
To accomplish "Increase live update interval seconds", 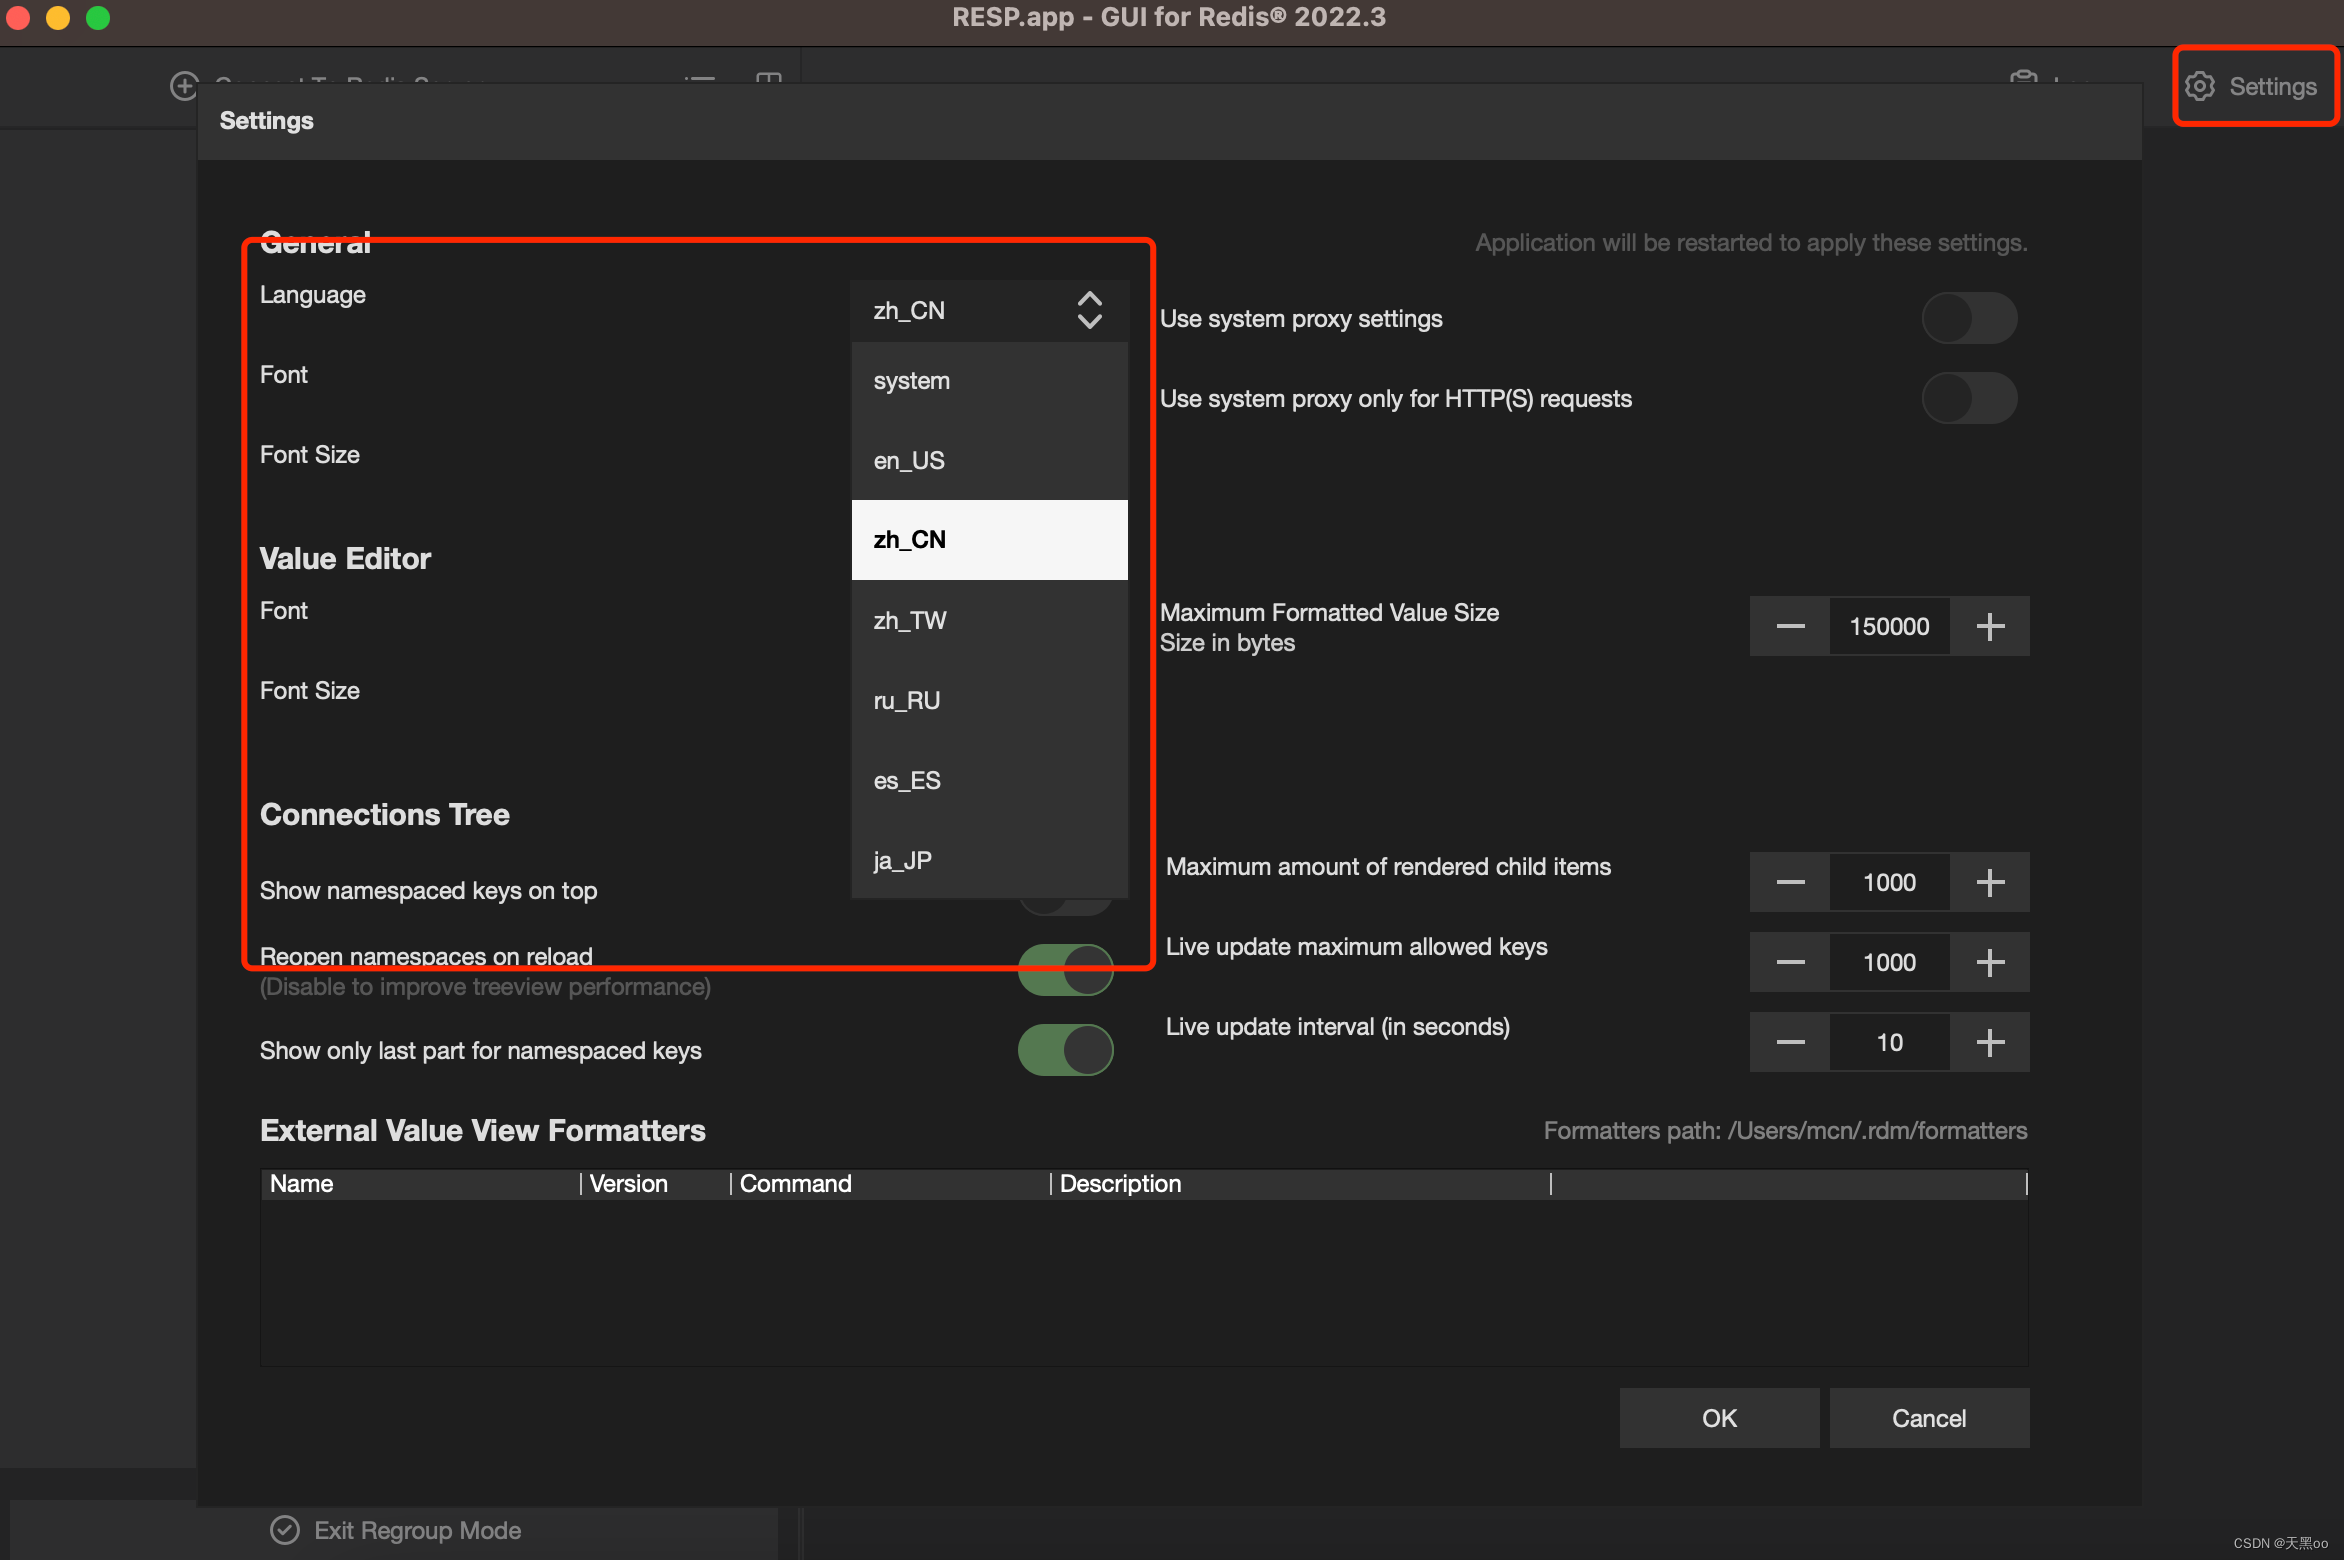I will (x=1990, y=1042).
